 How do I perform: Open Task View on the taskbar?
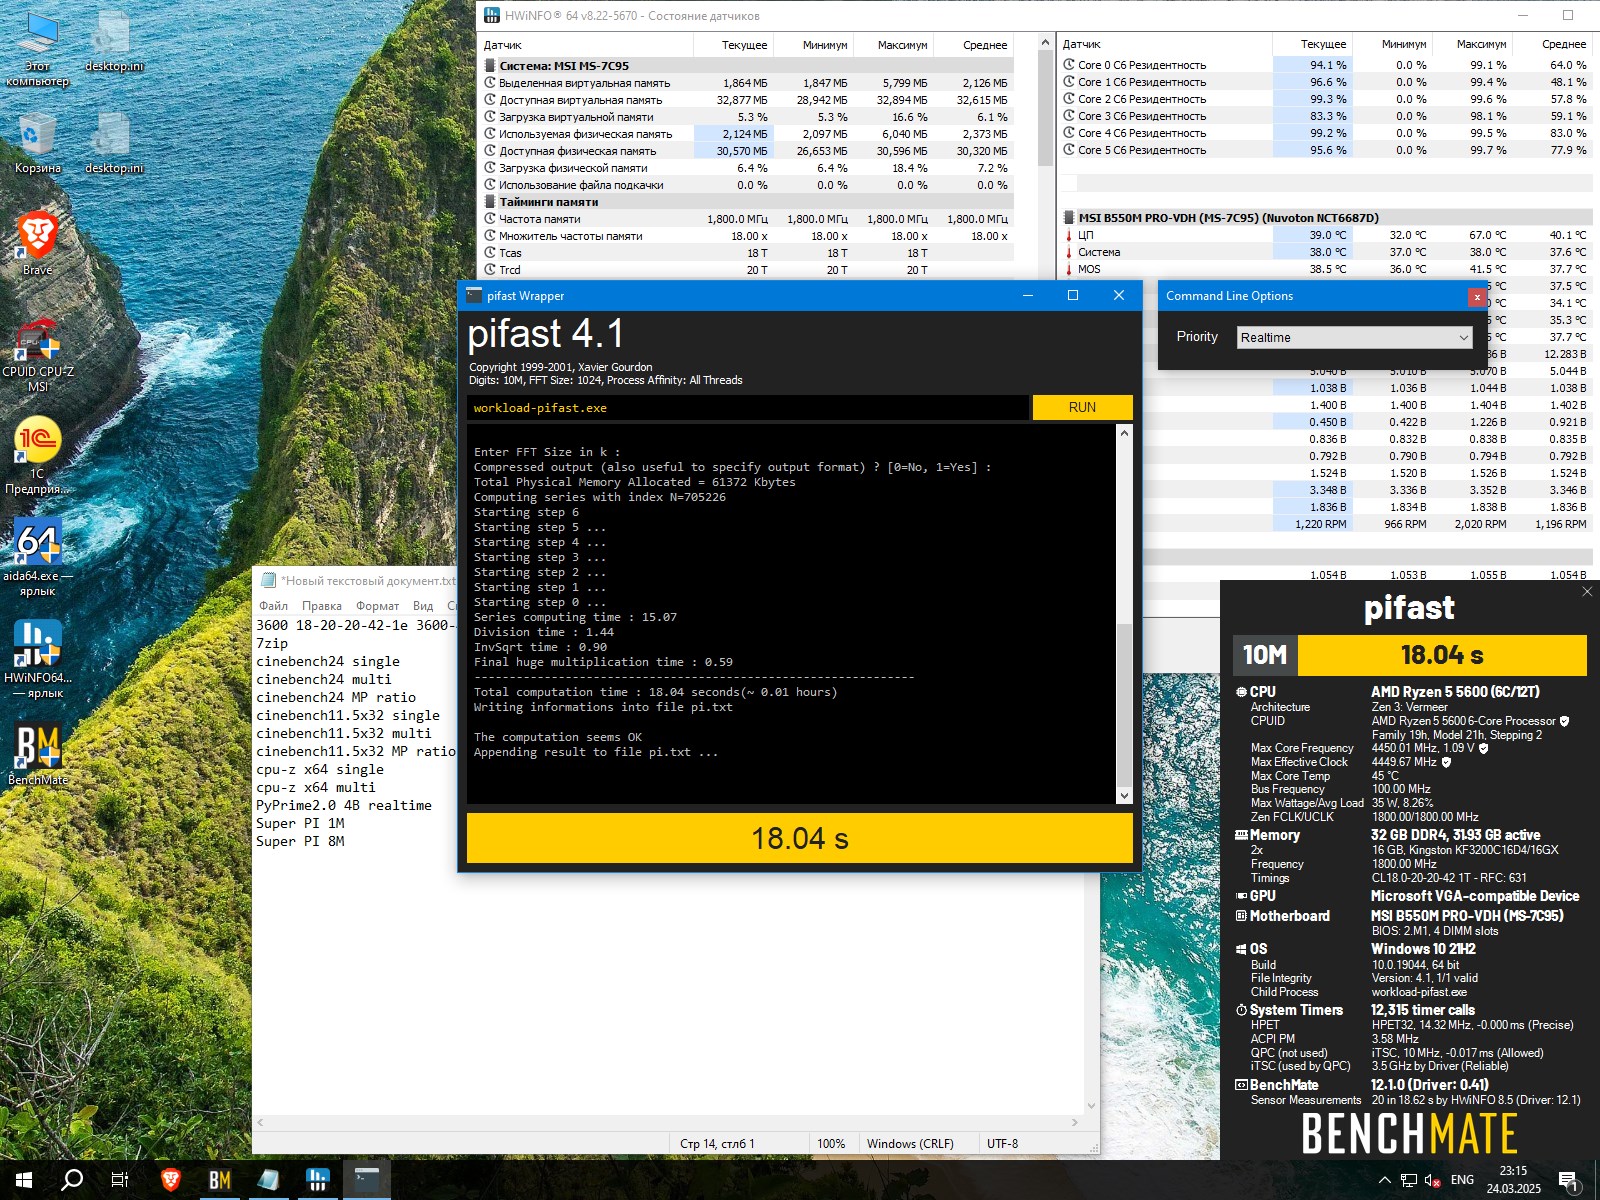point(120,1180)
